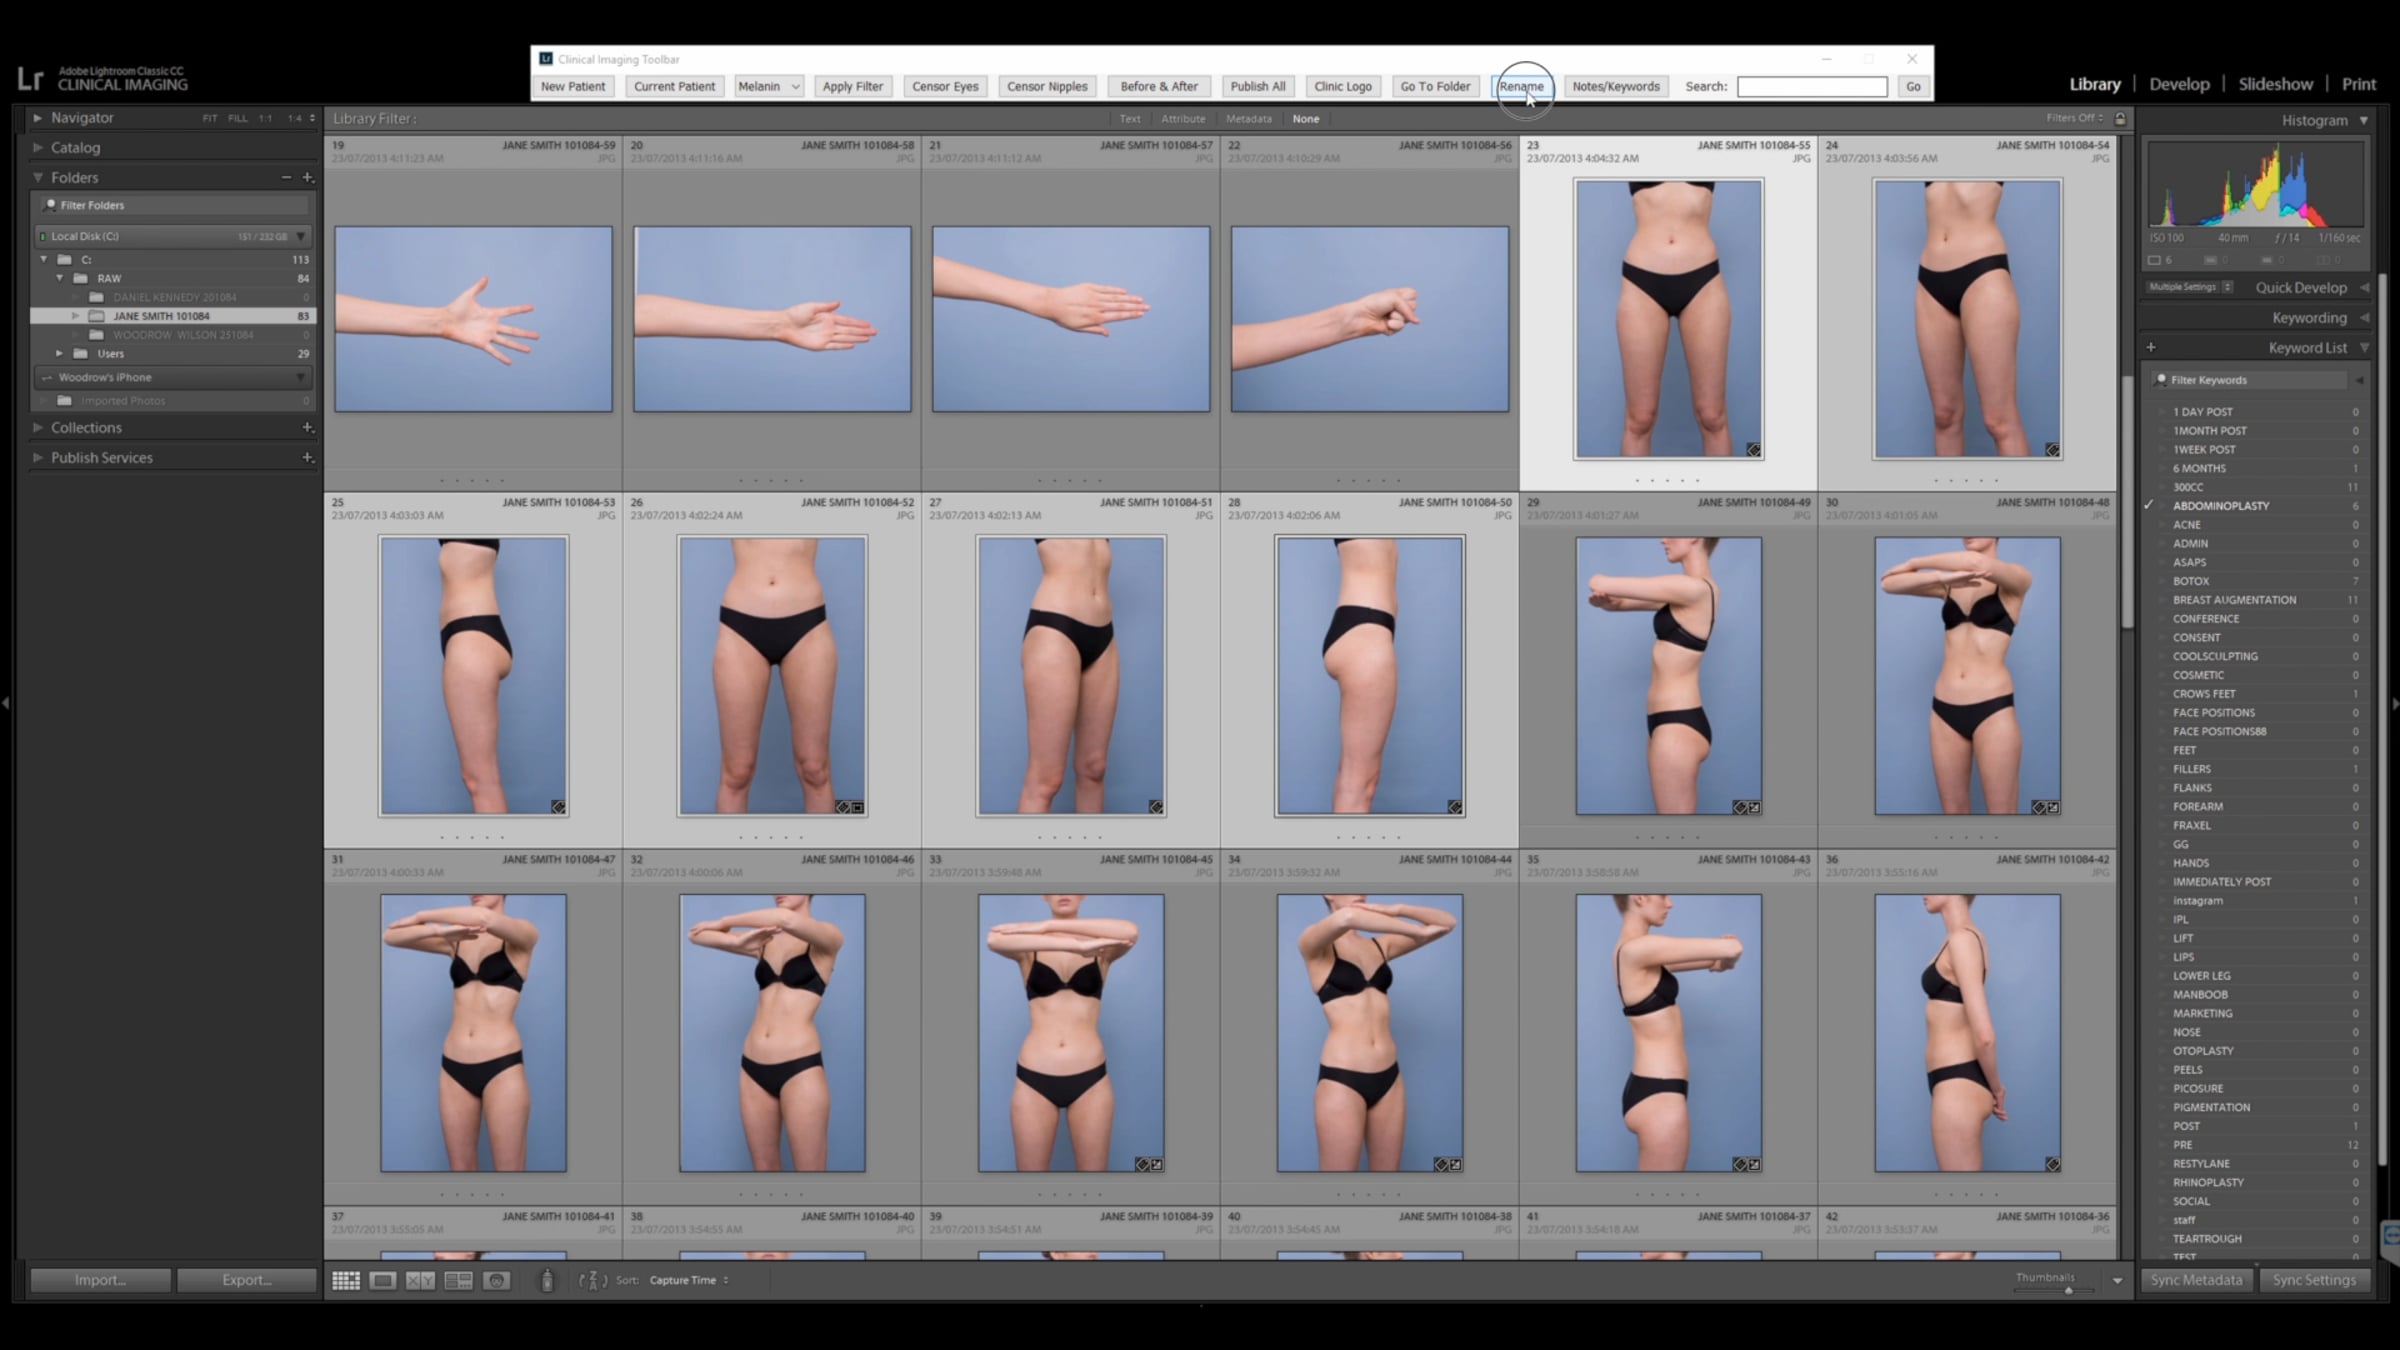Select the Painter spray can tool
The height and width of the screenshot is (1350, 2400).
click(547, 1280)
